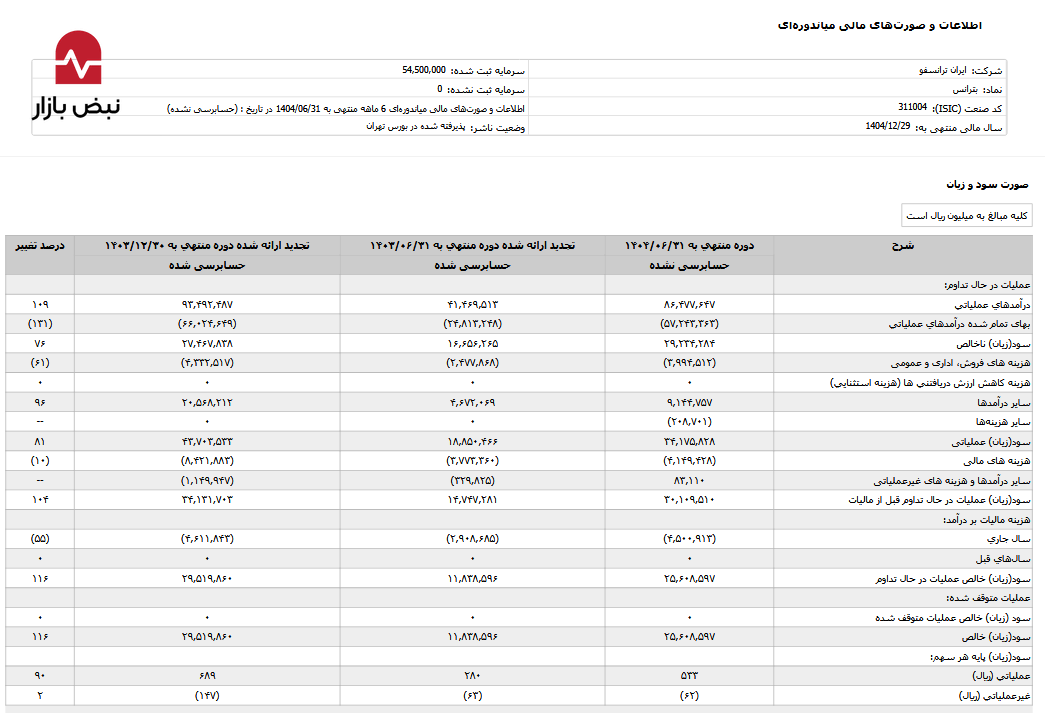Select the ۱۴۰۳/۱۲/۳۰ restated period column header

point(207,245)
